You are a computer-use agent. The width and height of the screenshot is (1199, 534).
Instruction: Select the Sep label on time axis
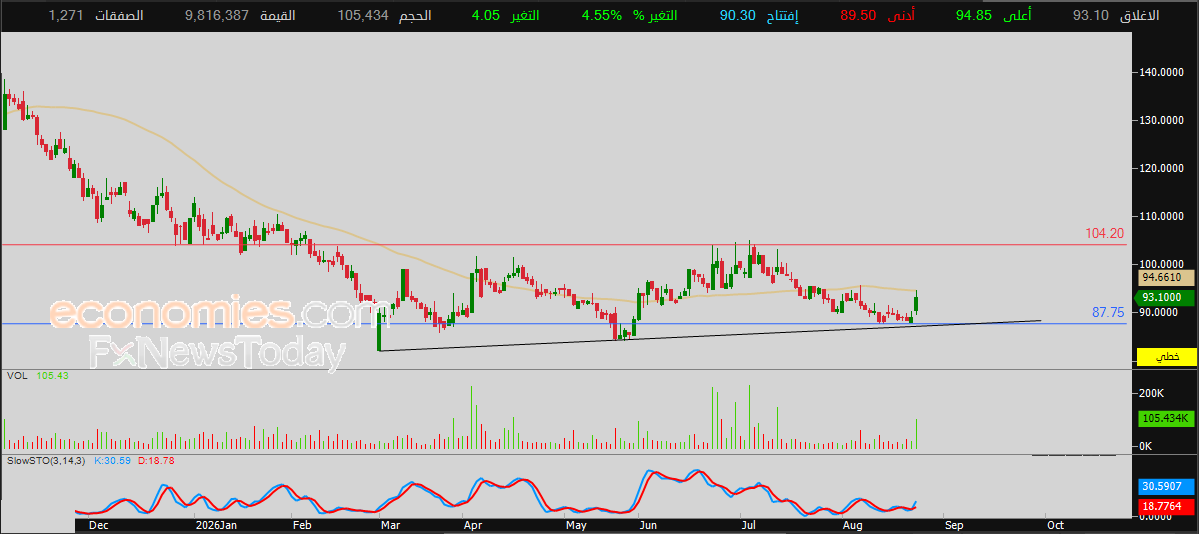pyautogui.click(x=954, y=526)
